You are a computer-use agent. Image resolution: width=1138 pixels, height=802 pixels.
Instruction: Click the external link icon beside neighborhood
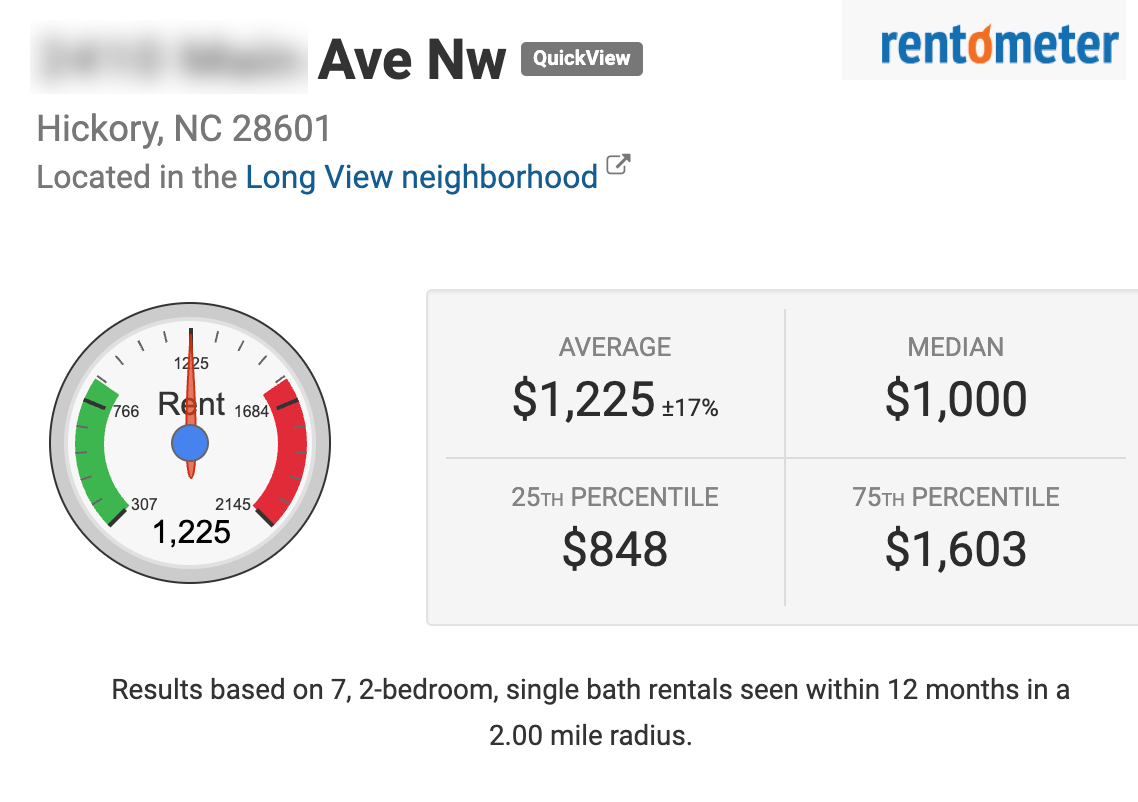(x=619, y=165)
